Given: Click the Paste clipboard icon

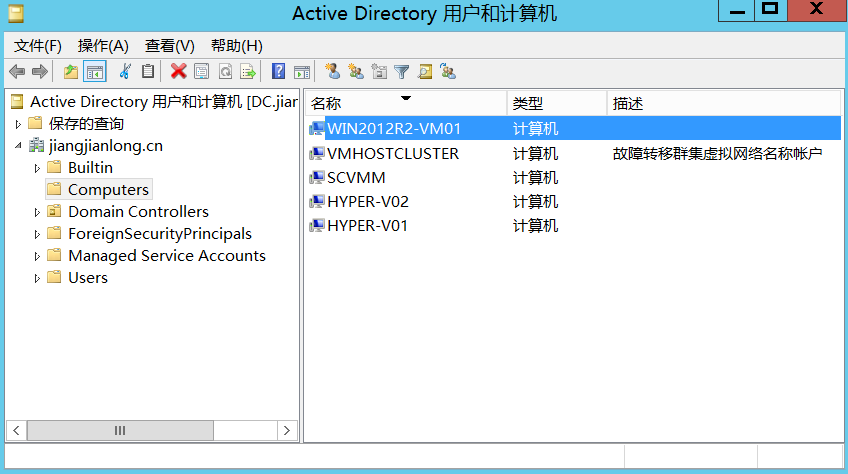Looking at the screenshot, I should pyautogui.click(x=148, y=71).
